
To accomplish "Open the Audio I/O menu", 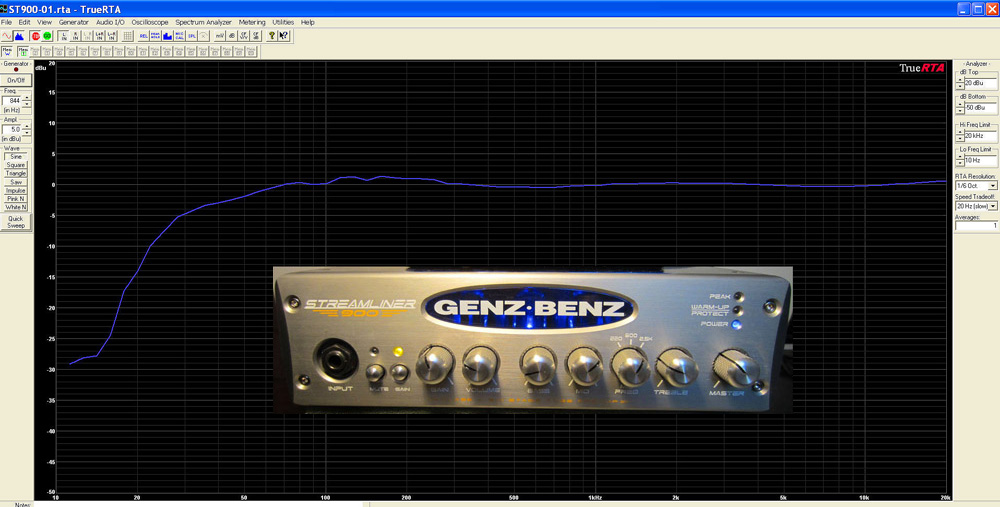I will coord(110,22).
